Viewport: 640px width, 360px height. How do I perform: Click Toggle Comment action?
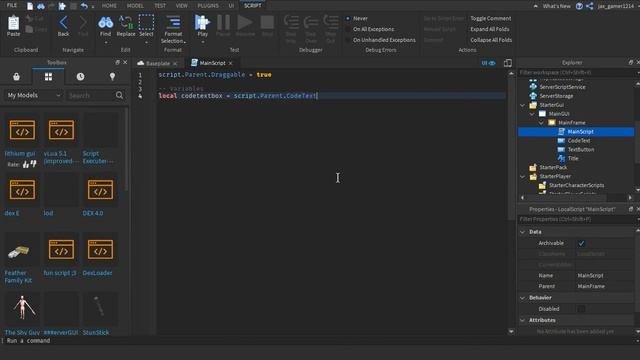point(491,18)
